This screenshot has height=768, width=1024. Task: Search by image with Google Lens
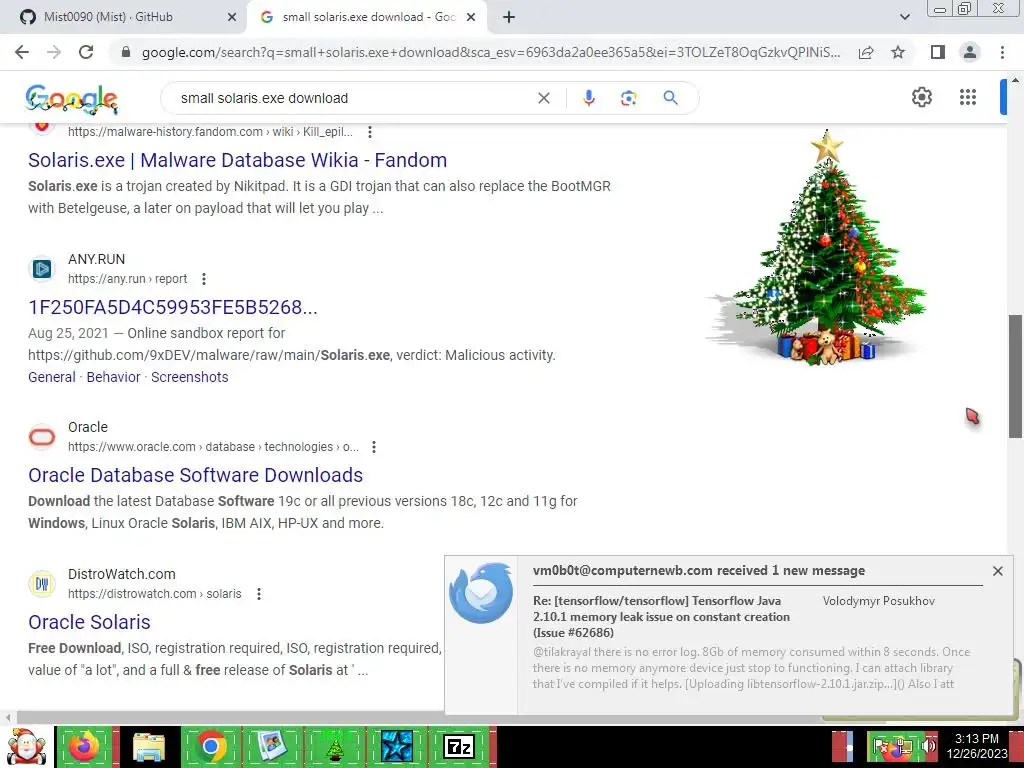coord(628,98)
